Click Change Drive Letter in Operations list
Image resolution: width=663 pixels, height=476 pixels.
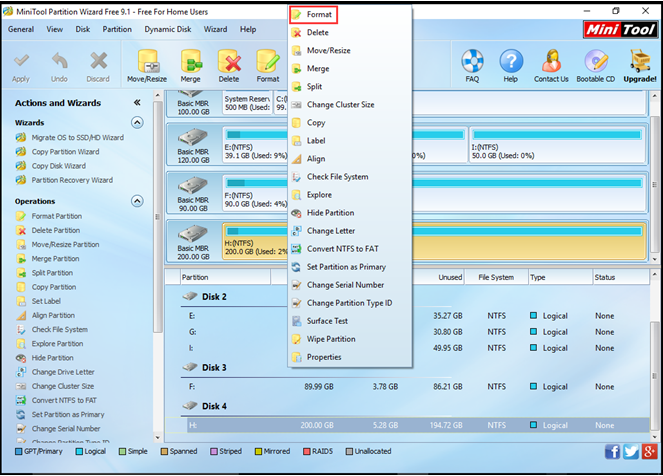[x=55, y=372]
